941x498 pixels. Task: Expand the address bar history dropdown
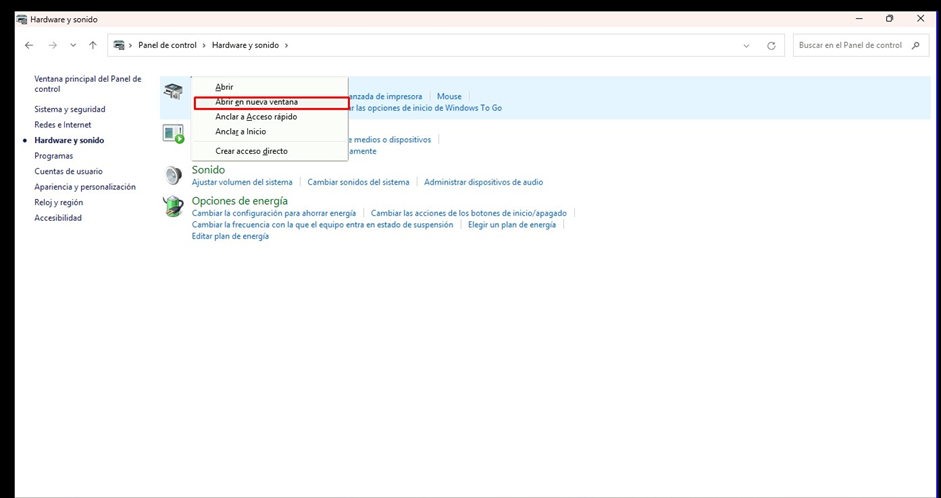746,45
